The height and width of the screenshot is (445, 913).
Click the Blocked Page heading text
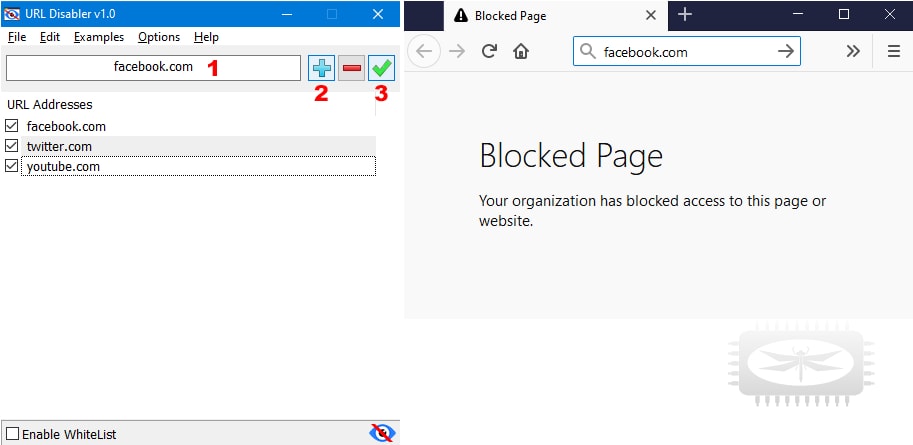(571, 156)
